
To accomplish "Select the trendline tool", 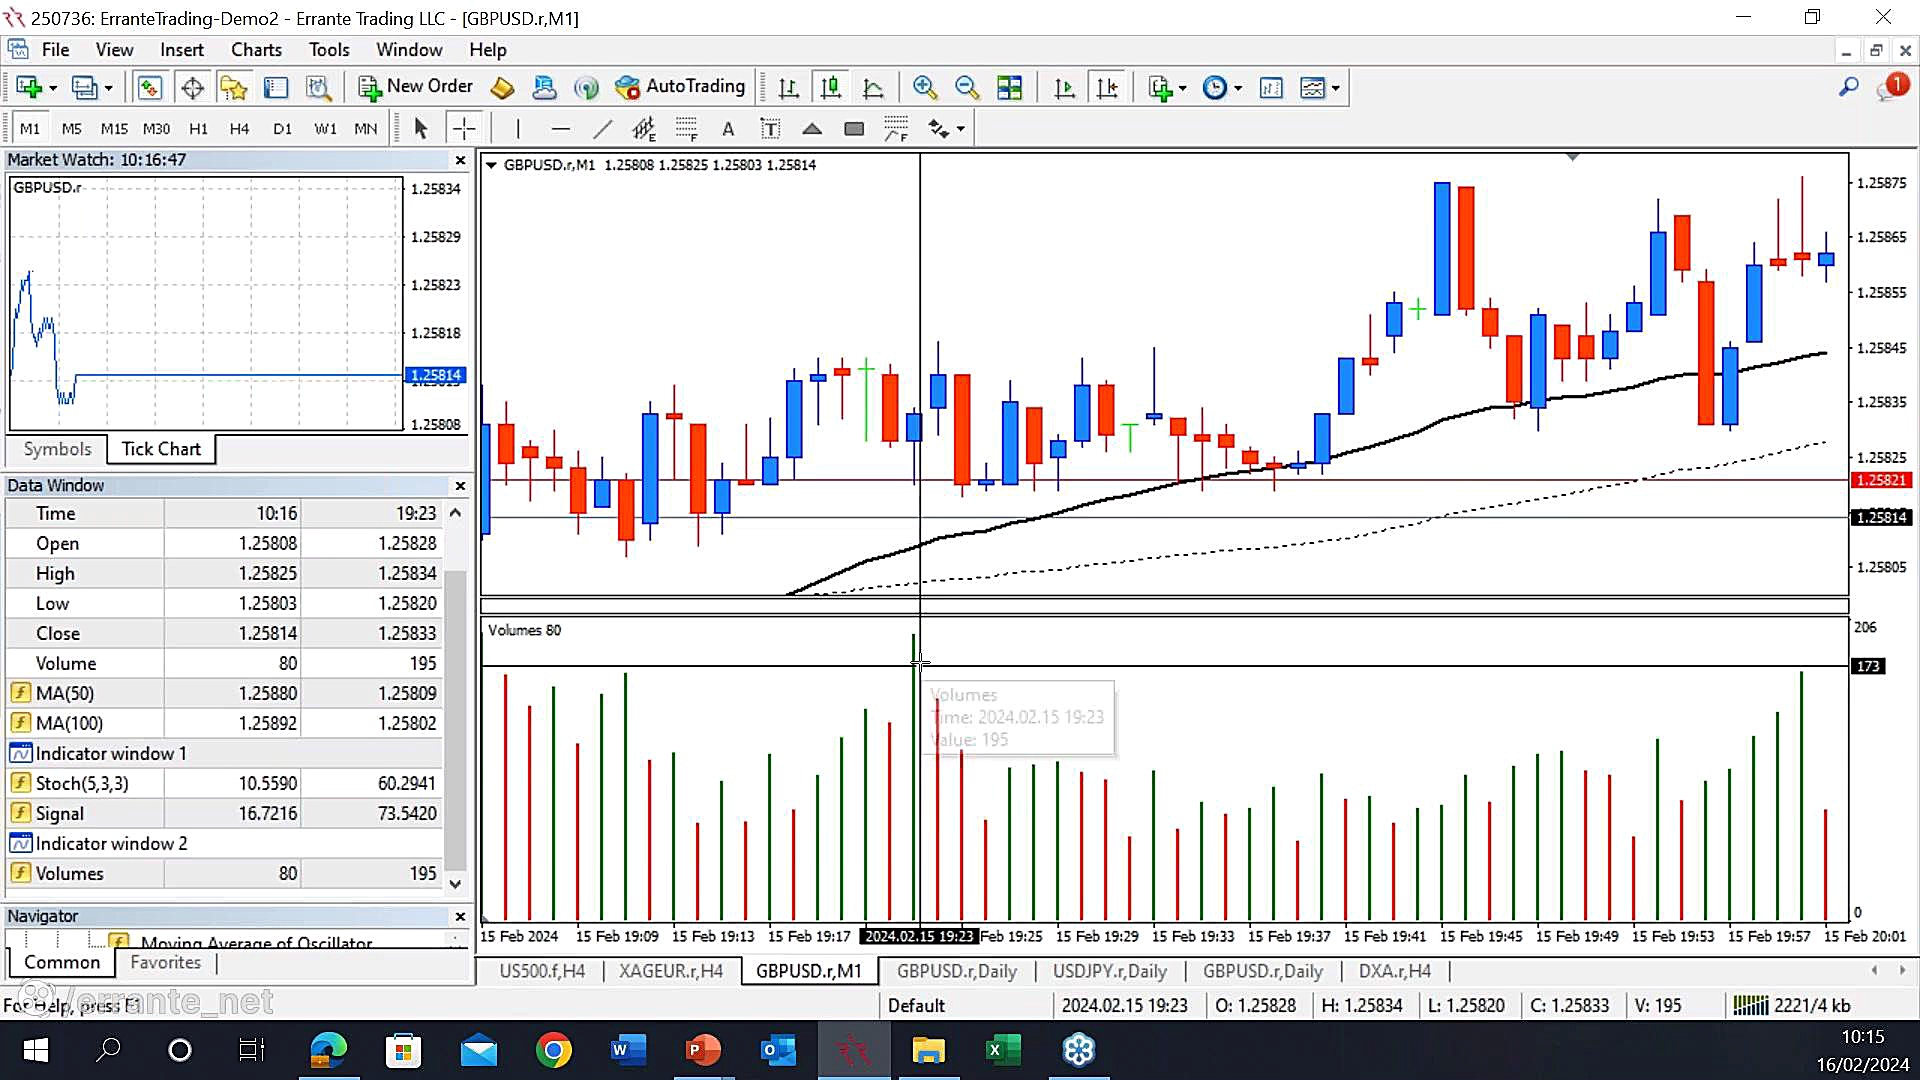I will (x=602, y=129).
